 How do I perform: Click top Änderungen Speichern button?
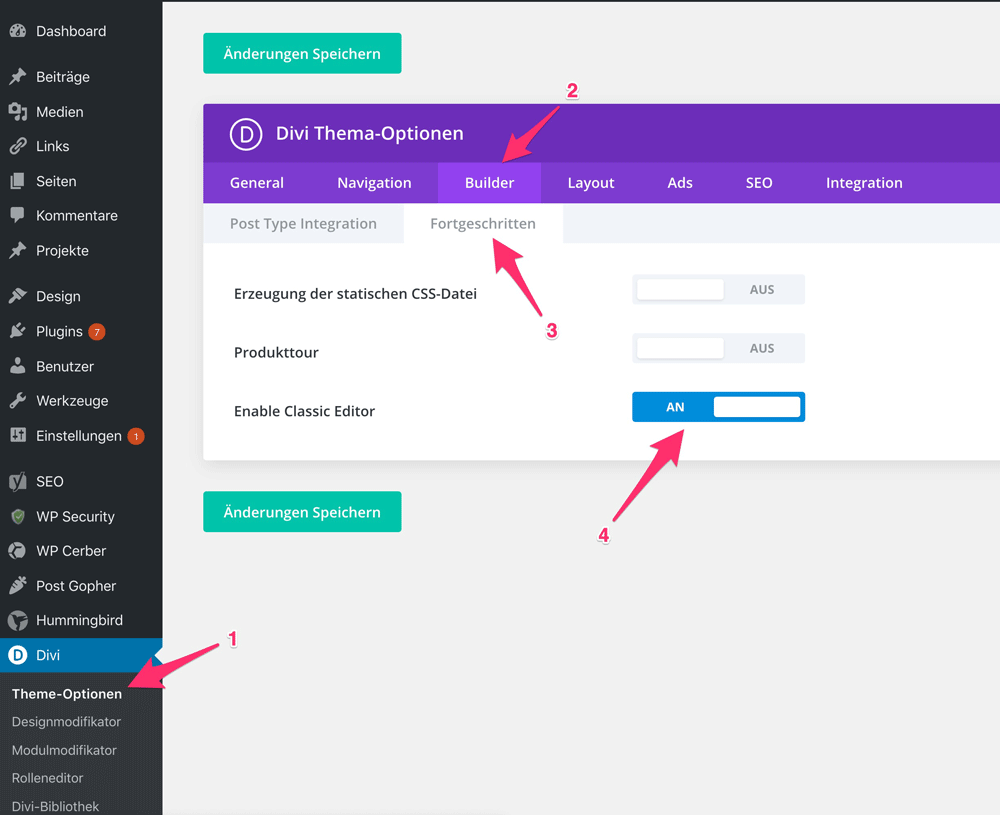click(x=302, y=54)
